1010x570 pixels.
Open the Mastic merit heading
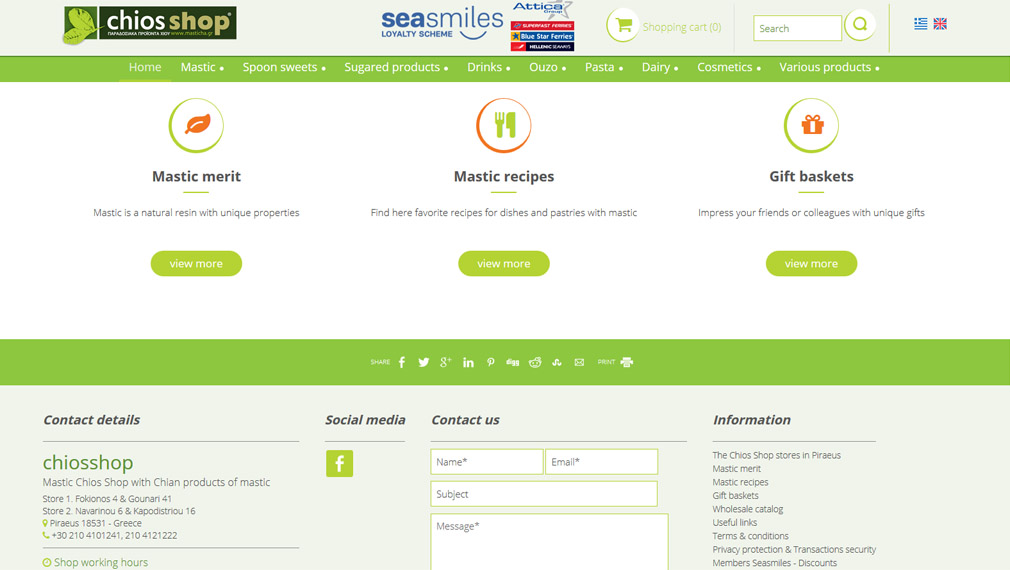click(196, 176)
